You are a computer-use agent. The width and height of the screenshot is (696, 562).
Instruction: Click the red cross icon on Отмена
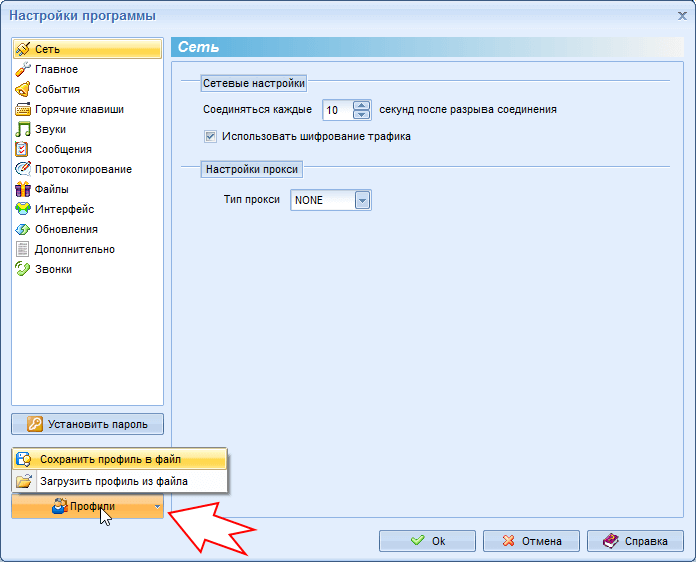point(509,541)
